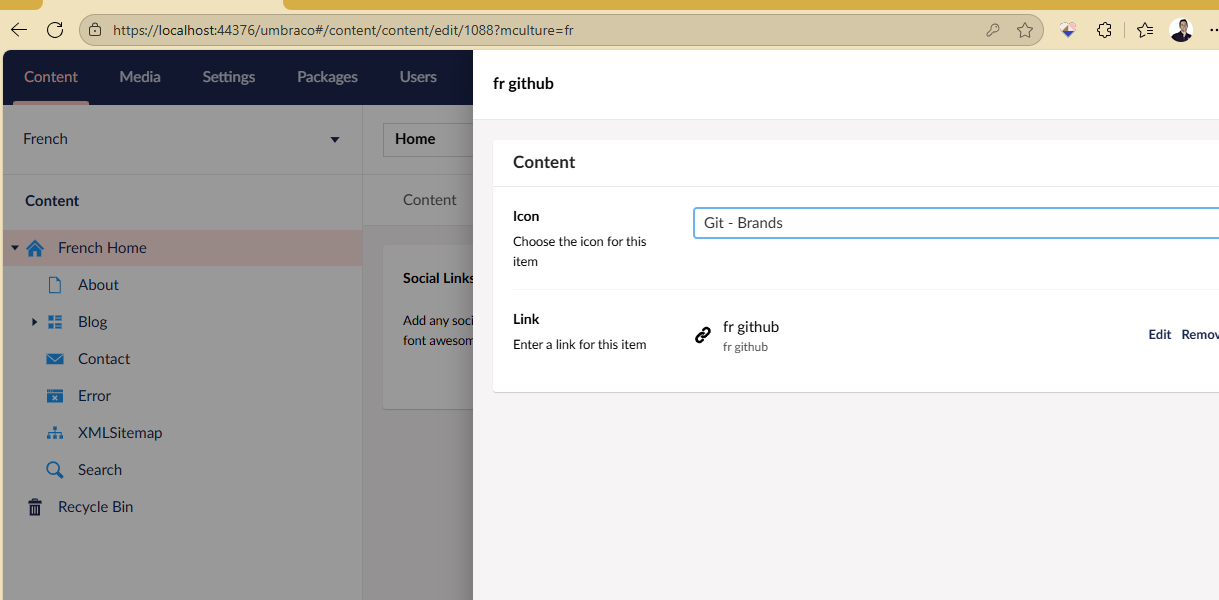Click the French Home house icon
This screenshot has width=1219, height=600.
point(35,248)
